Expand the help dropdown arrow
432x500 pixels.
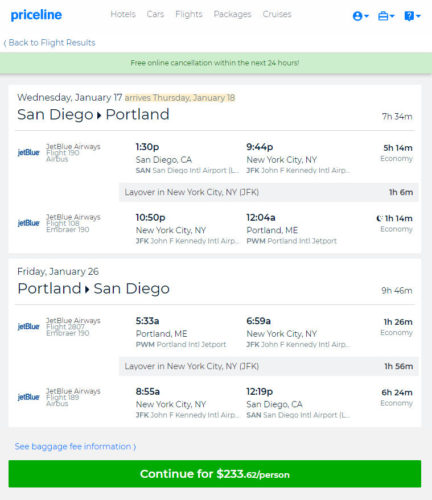pyautogui.click(x=418, y=16)
